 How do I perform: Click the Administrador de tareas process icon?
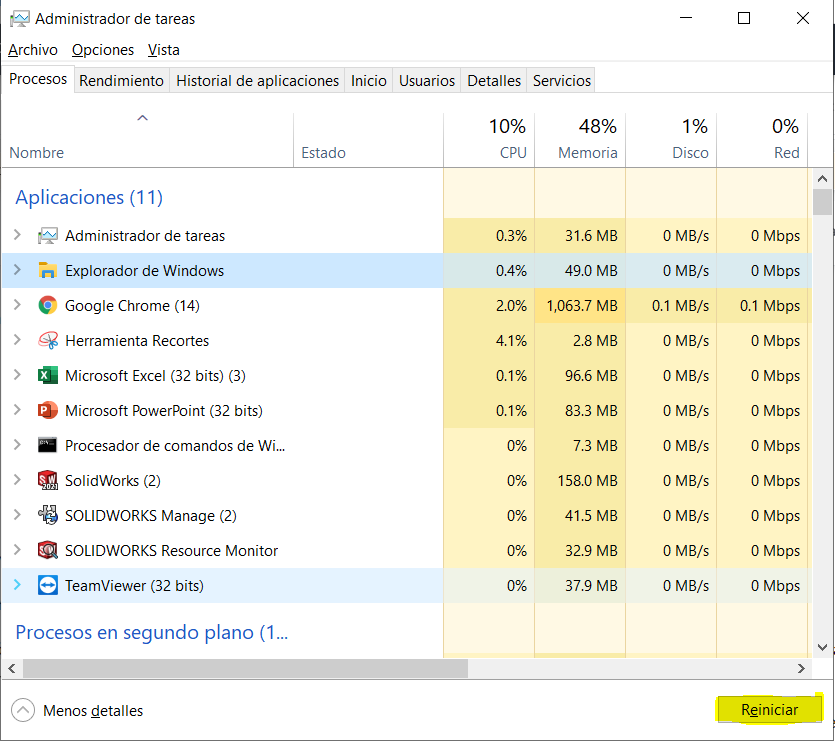click(47, 235)
